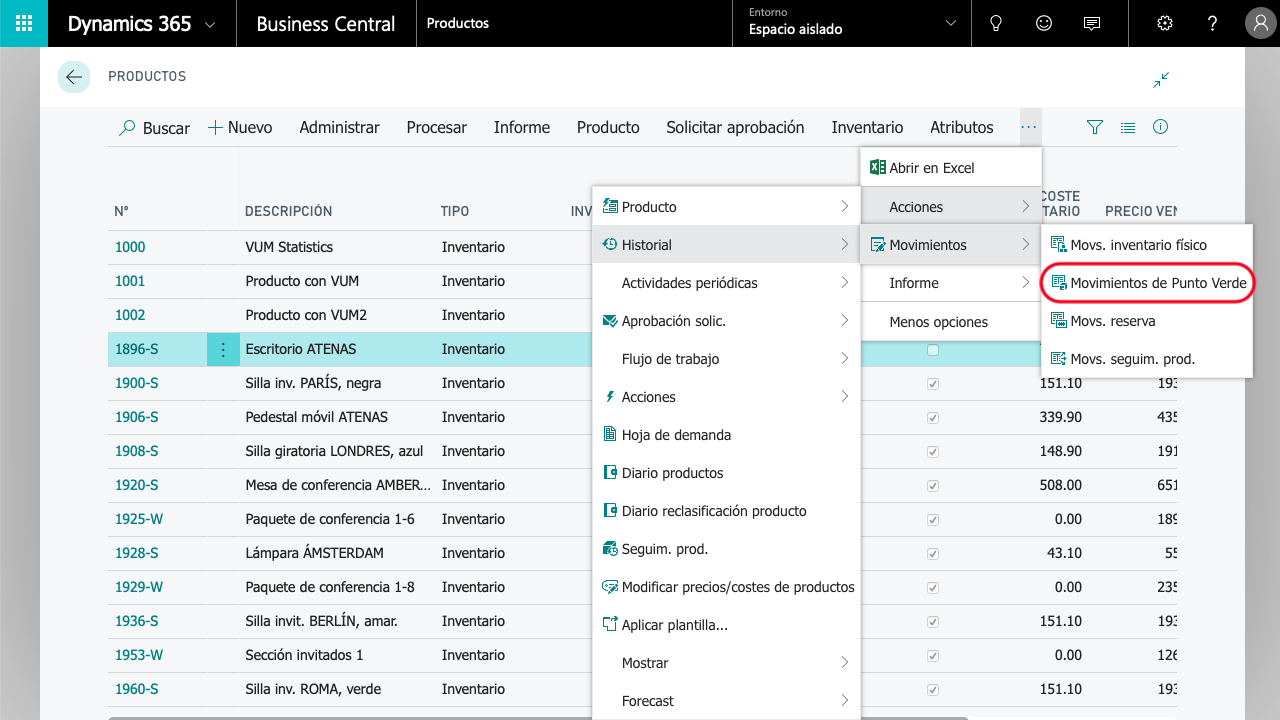Switch layout with the list view icon
Screen dimensions: 1280x720
tap(1128, 127)
